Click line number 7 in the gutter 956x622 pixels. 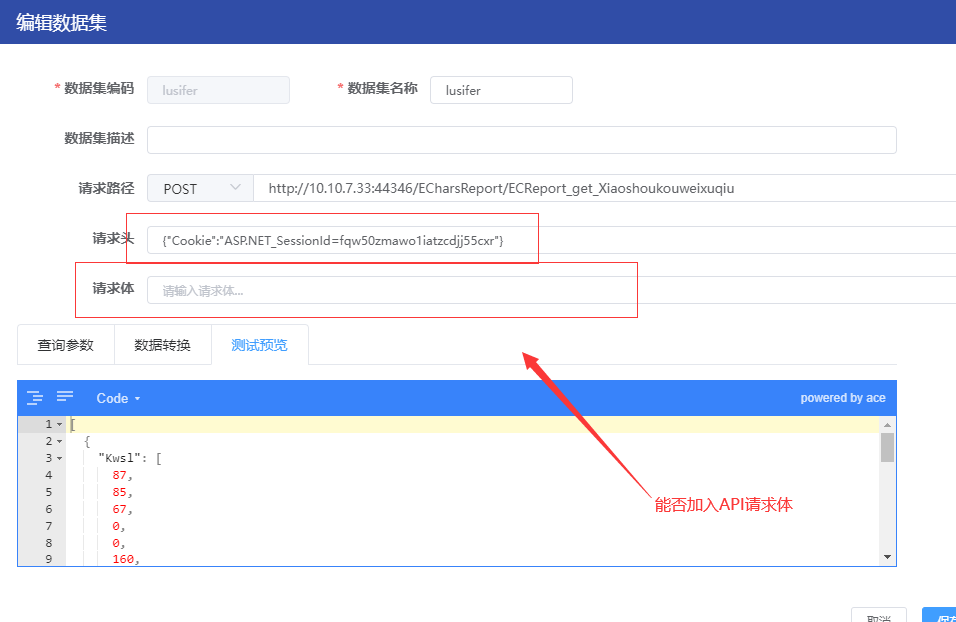point(49,526)
